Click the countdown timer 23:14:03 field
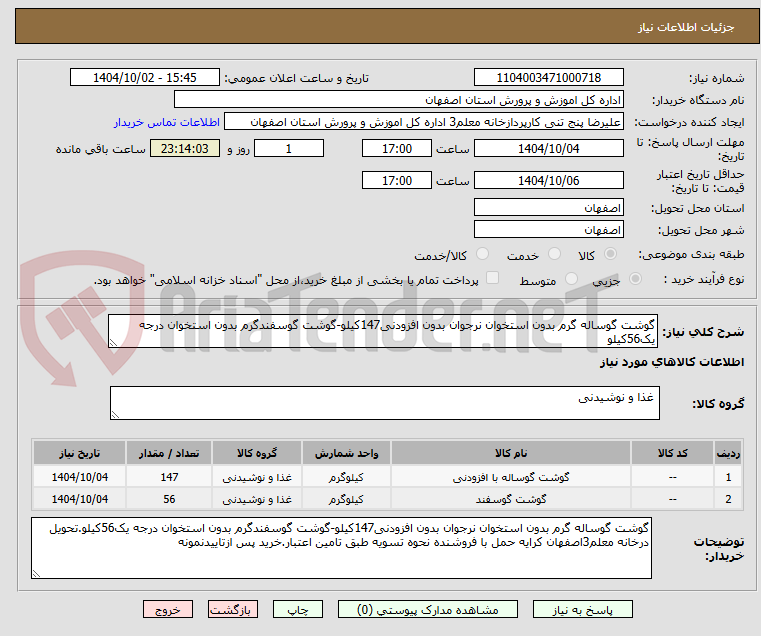761x636 pixels. pyautogui.click(x=185, y=149)
